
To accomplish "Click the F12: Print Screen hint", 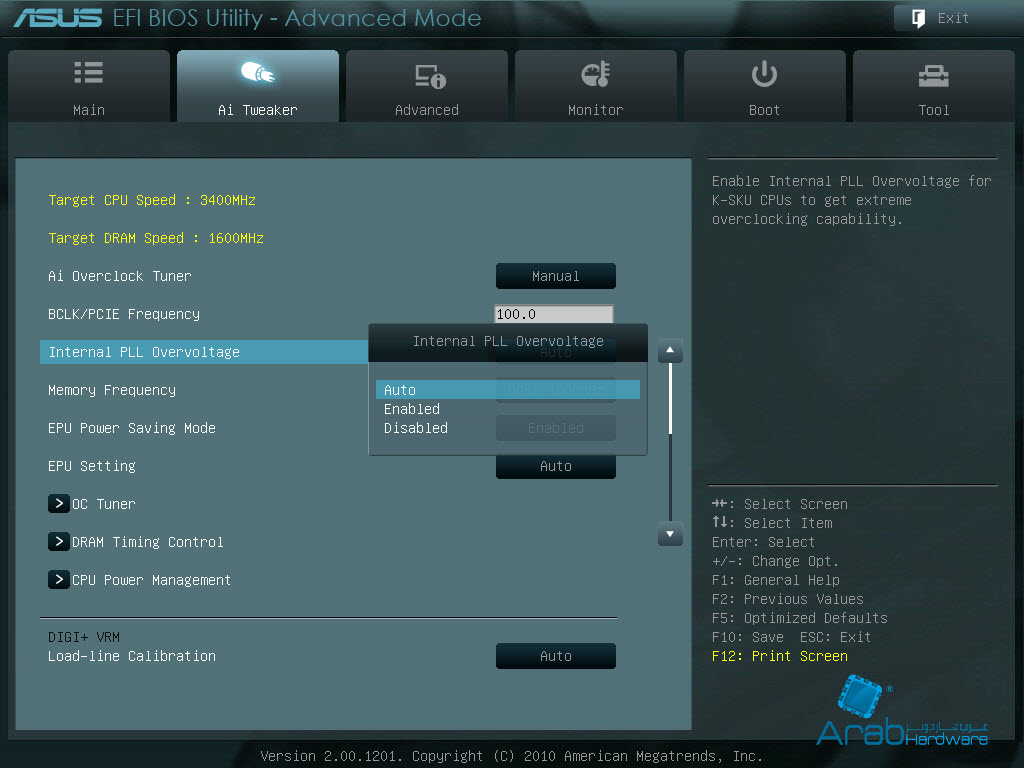I will click(780, 656).
